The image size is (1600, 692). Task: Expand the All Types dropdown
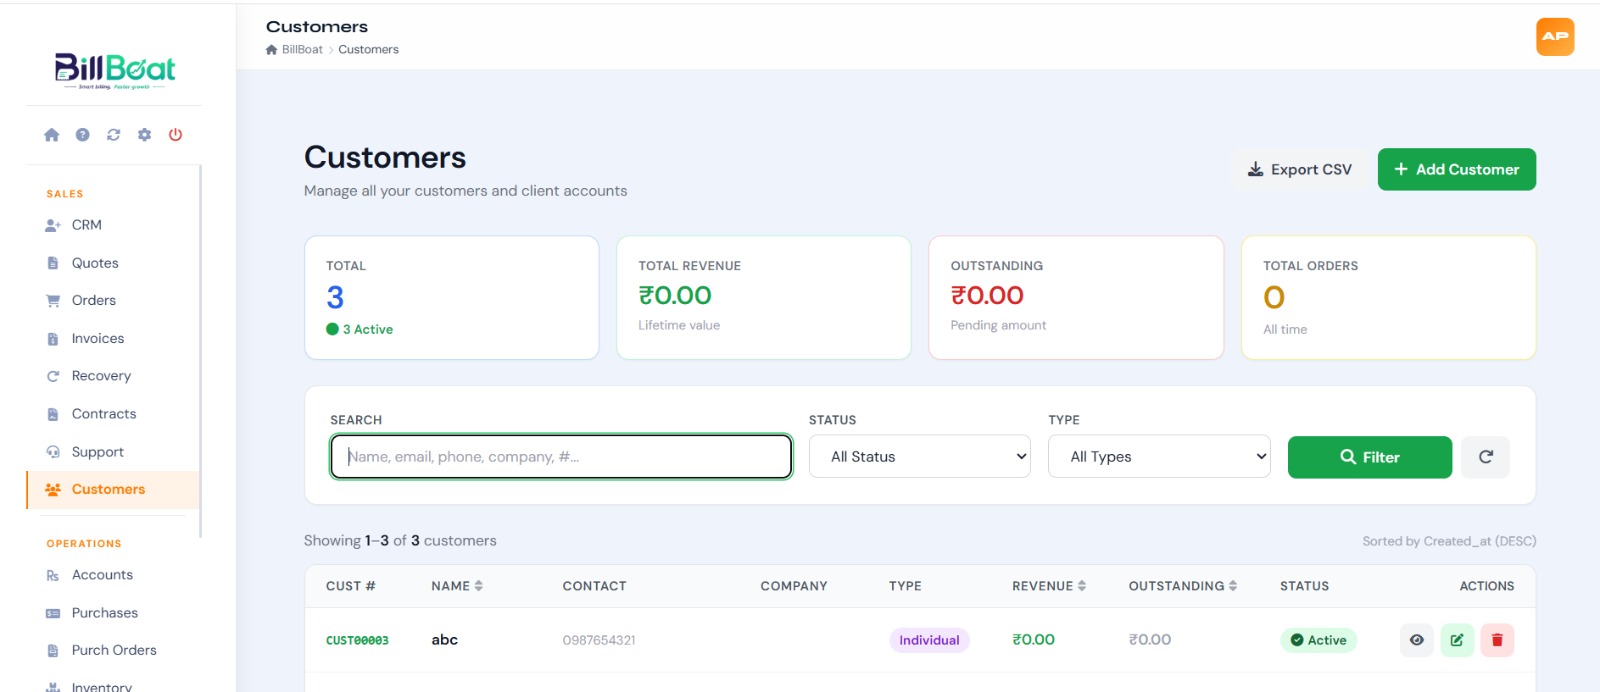[1159, 457]
